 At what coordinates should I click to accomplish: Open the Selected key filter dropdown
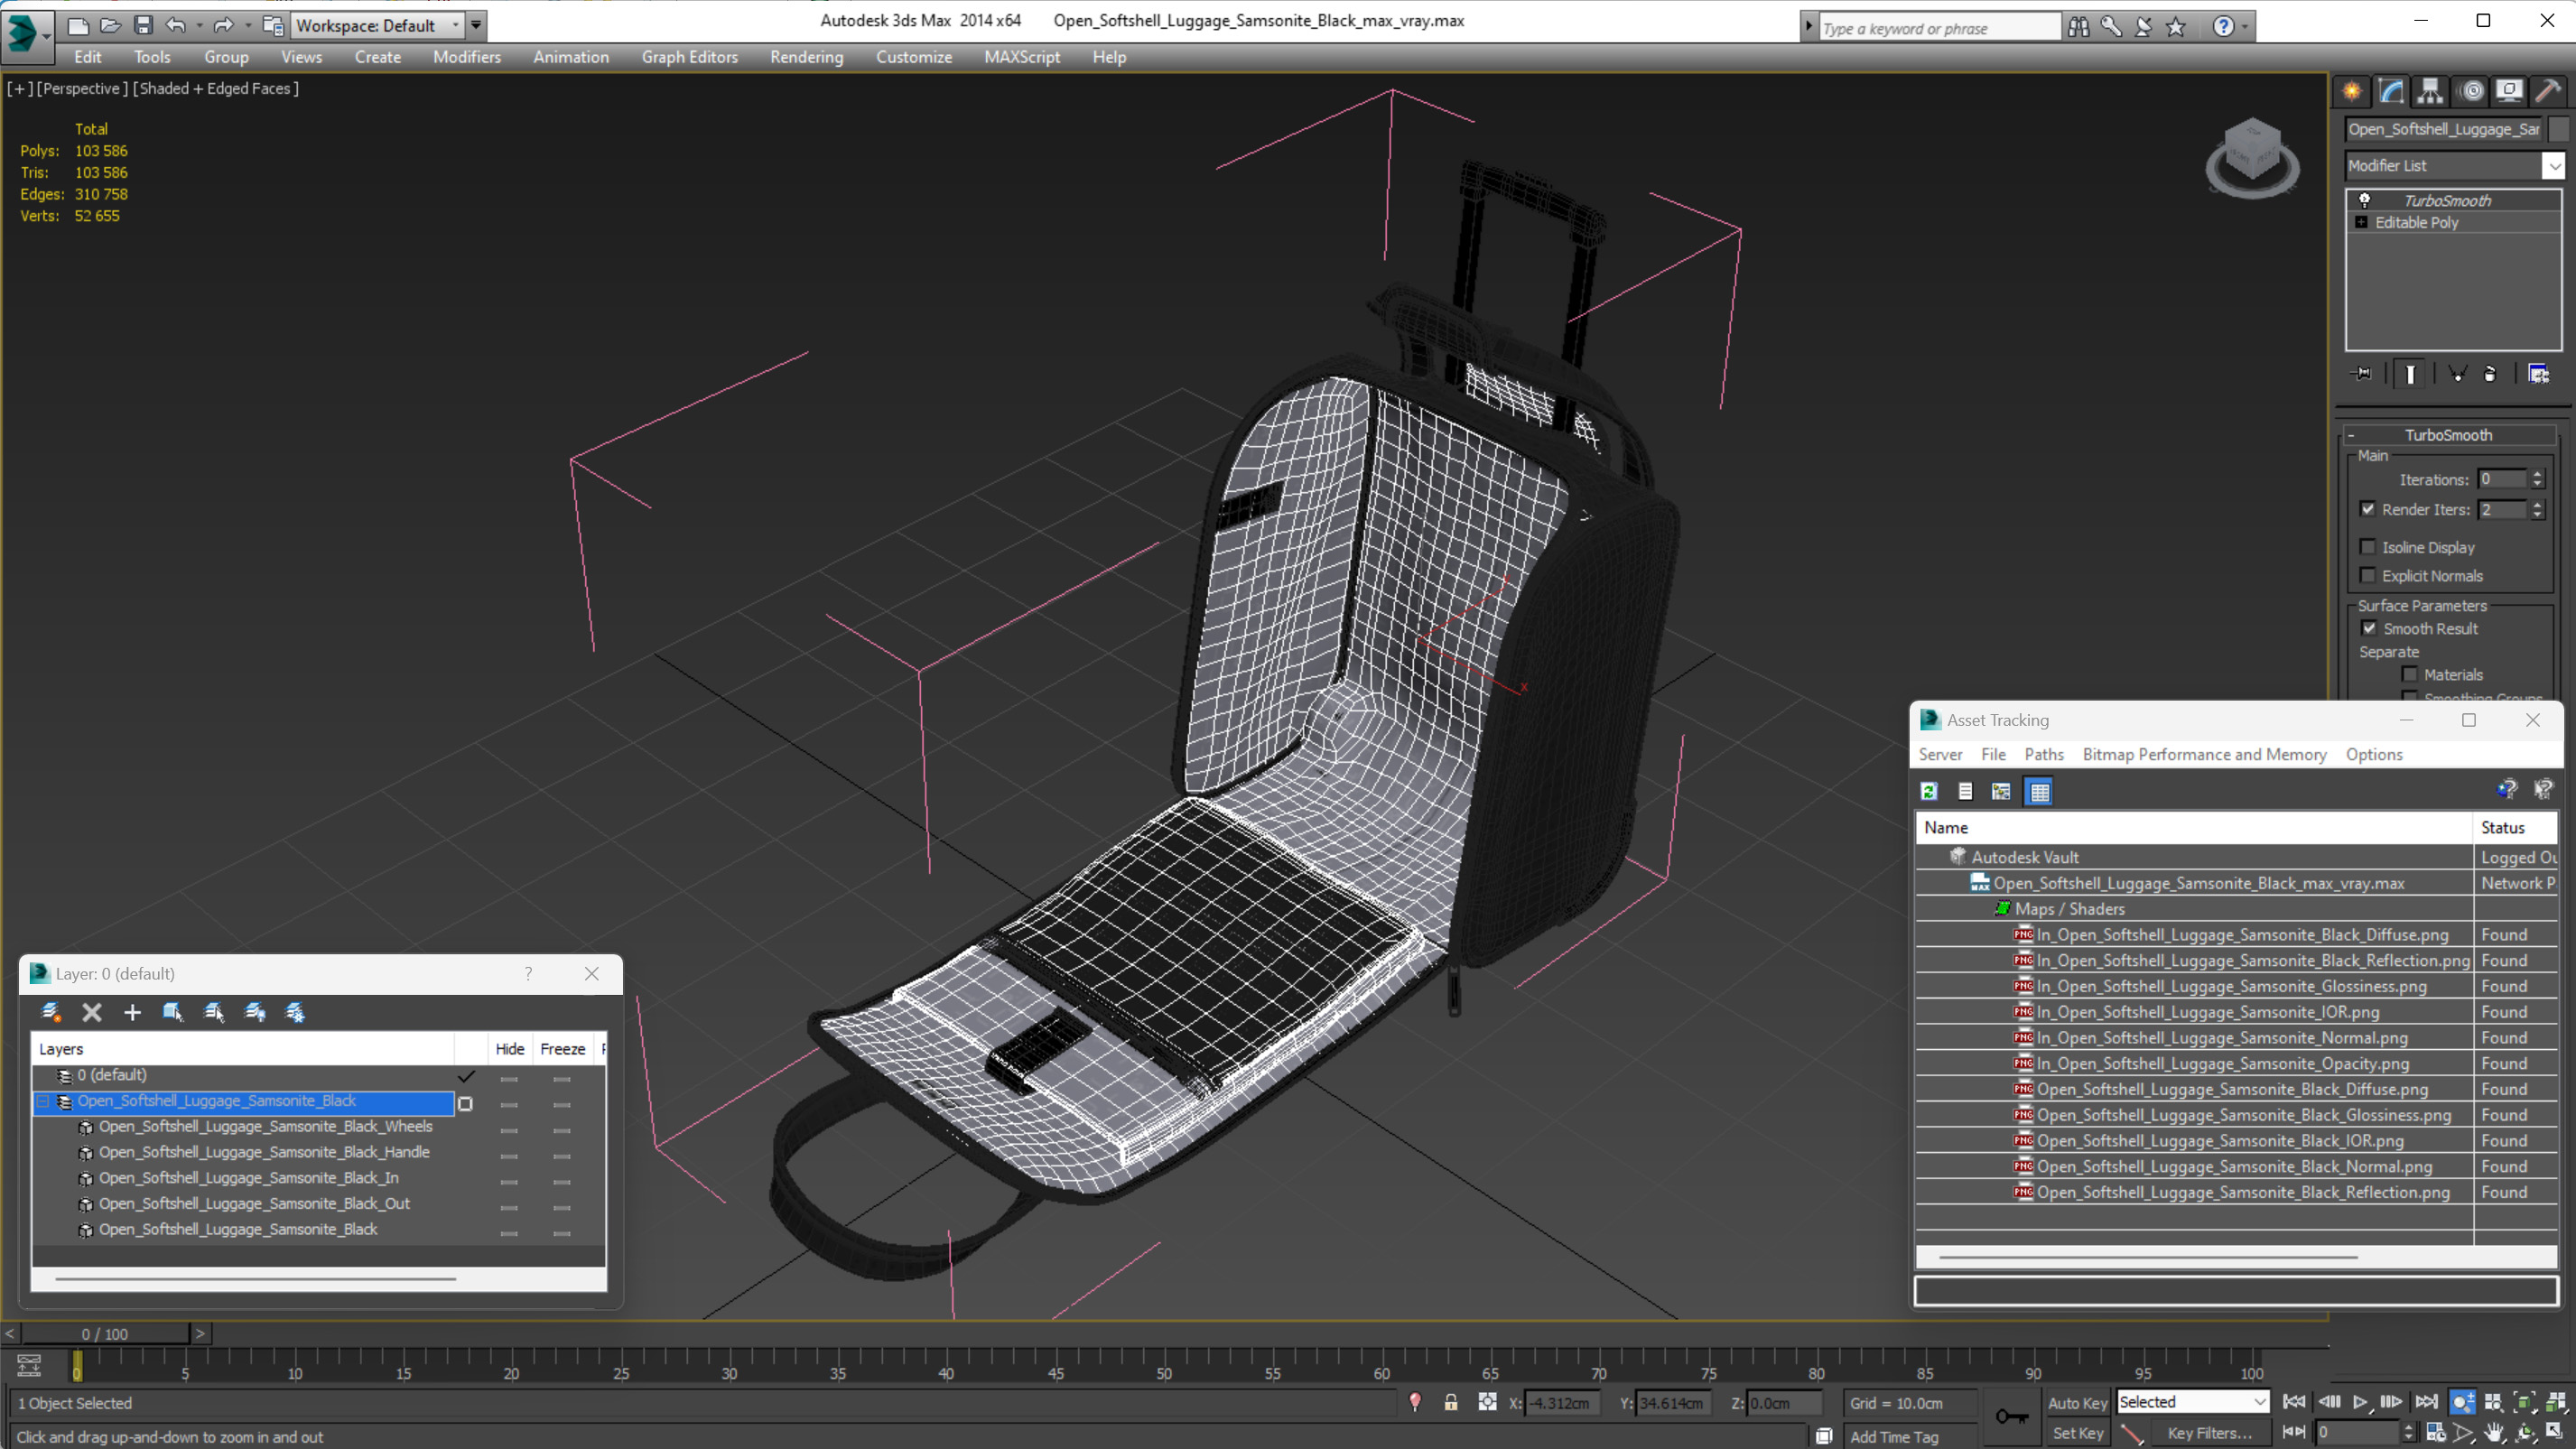click(2193, 1402)
